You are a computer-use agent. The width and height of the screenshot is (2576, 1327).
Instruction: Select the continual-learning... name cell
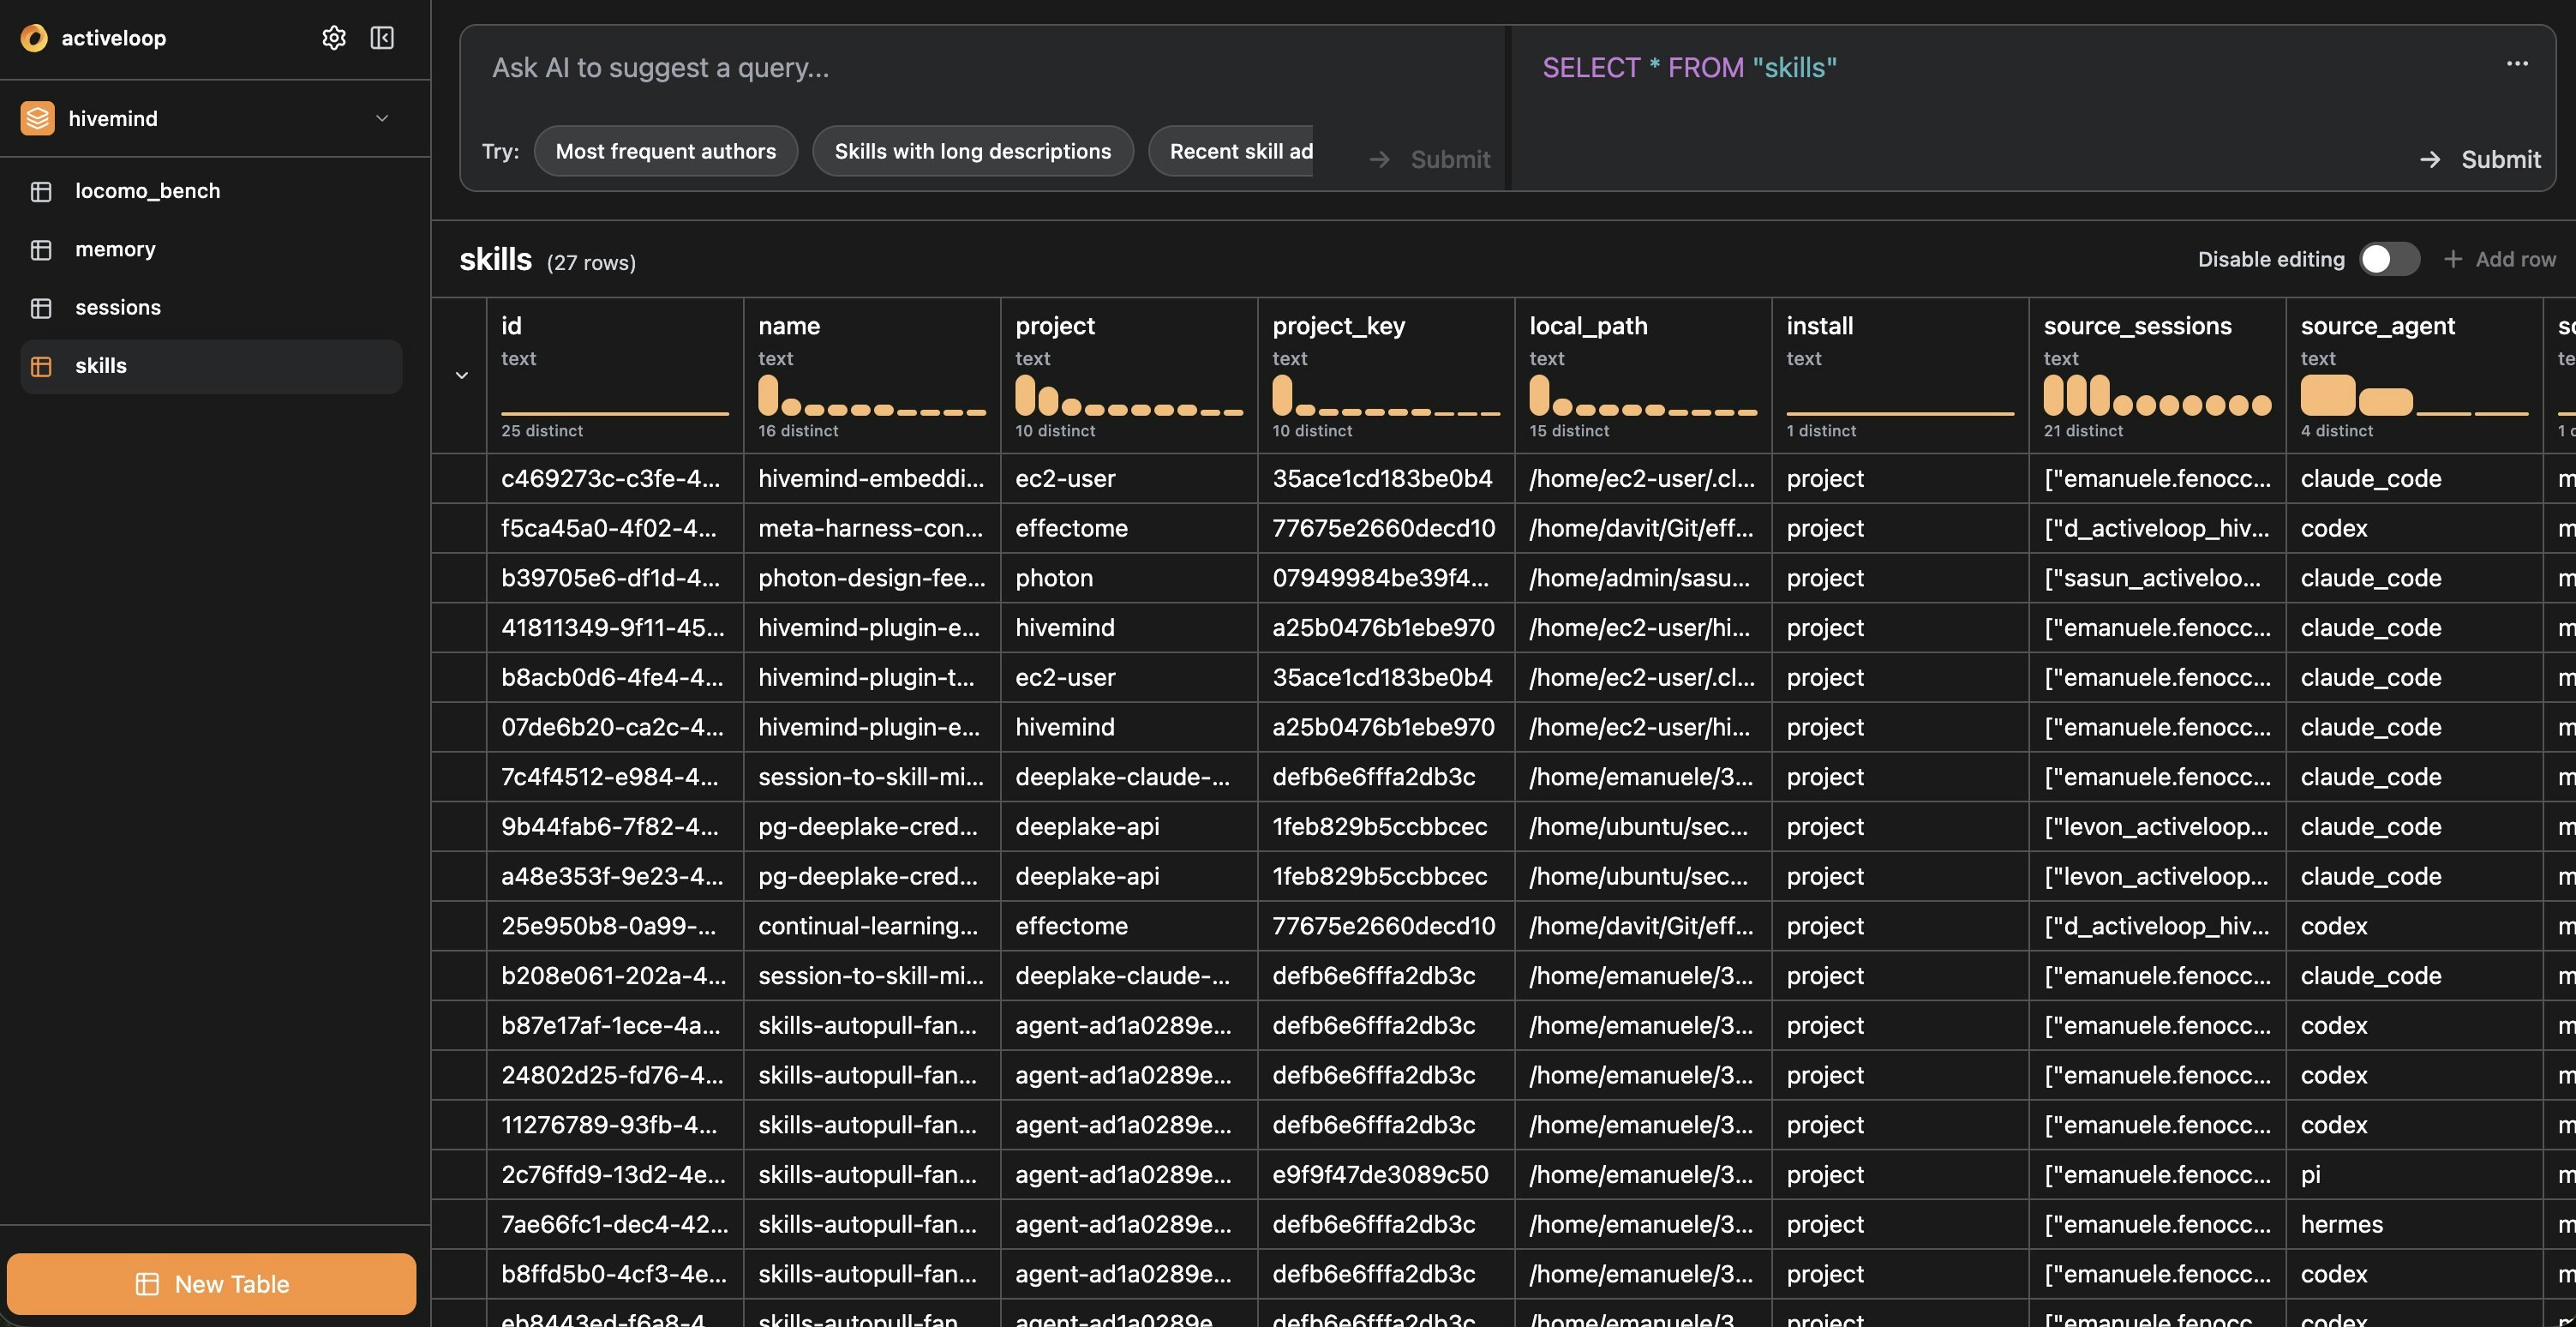point(872,926)
